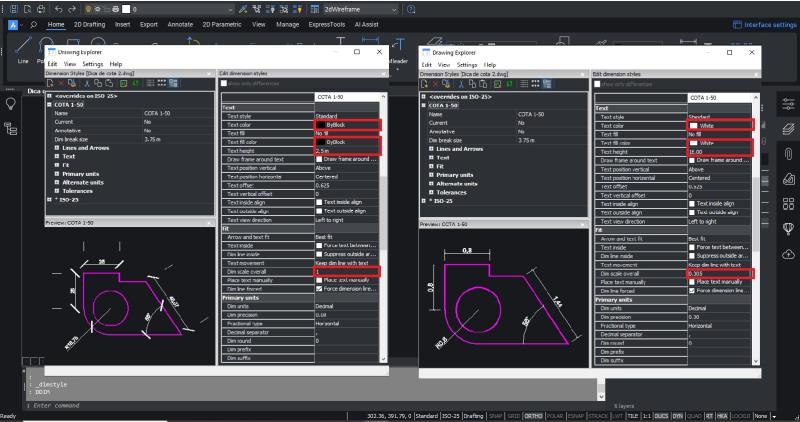Open the structure tree icon on left sidebar
Viewport: 800px width, 422px height.
click(x=10, y=128)
